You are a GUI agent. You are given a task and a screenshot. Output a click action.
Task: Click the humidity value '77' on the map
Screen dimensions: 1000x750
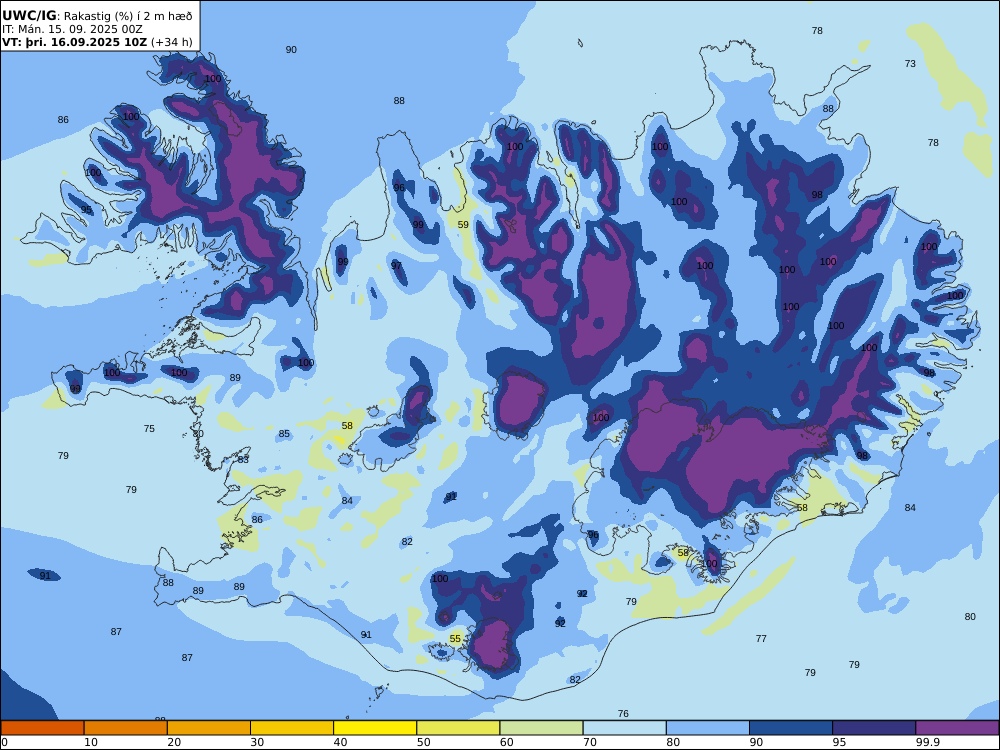(x=761, y=639)
